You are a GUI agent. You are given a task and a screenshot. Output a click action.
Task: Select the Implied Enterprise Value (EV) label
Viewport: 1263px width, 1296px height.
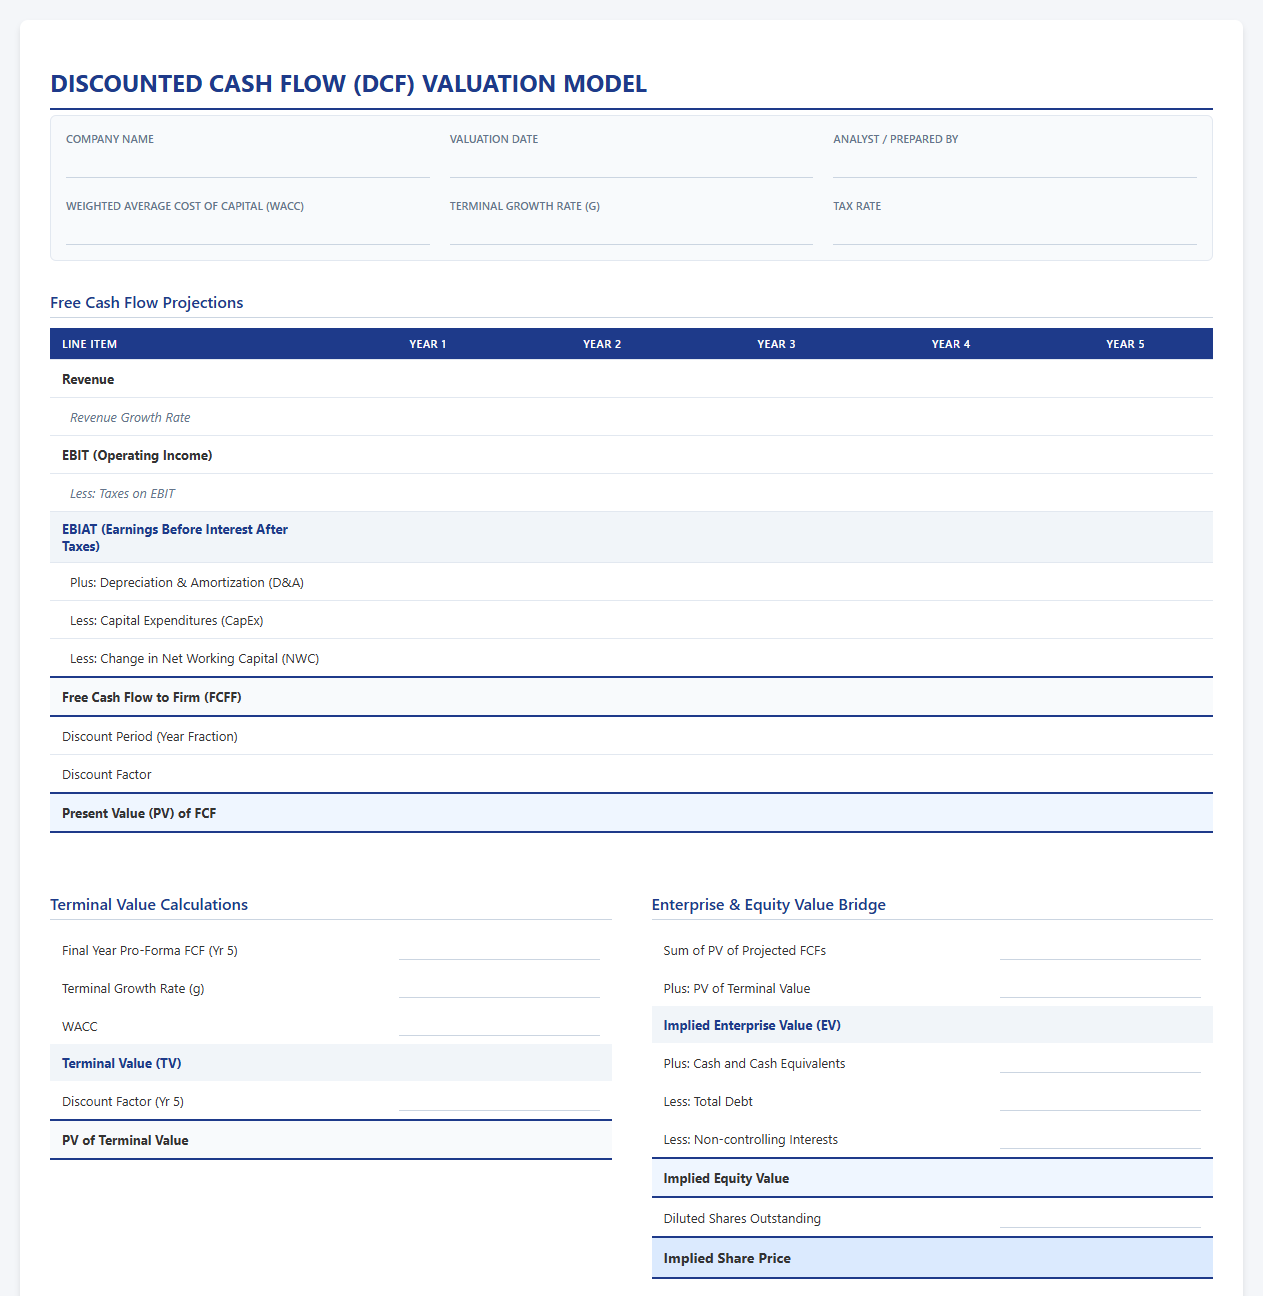click(x=752, y=1025)
